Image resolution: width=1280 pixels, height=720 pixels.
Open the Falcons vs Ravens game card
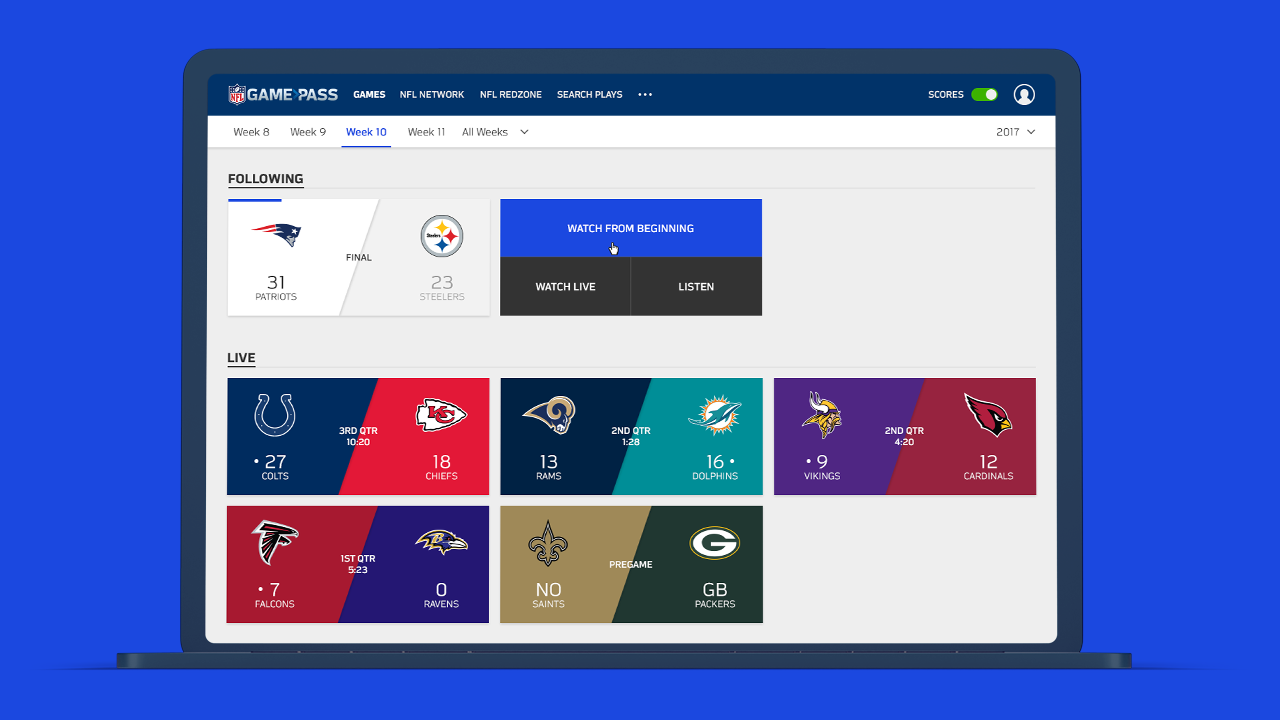pos(357,564)
